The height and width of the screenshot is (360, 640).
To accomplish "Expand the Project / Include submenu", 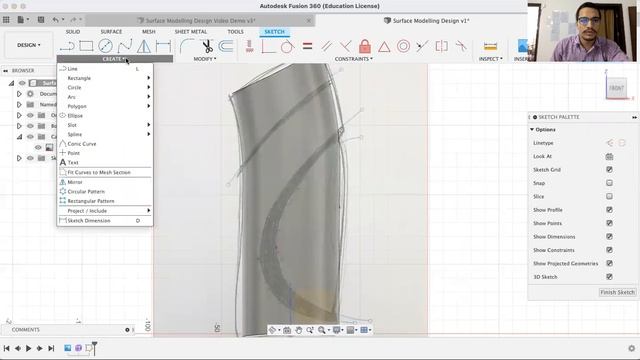I will (105, 211).
